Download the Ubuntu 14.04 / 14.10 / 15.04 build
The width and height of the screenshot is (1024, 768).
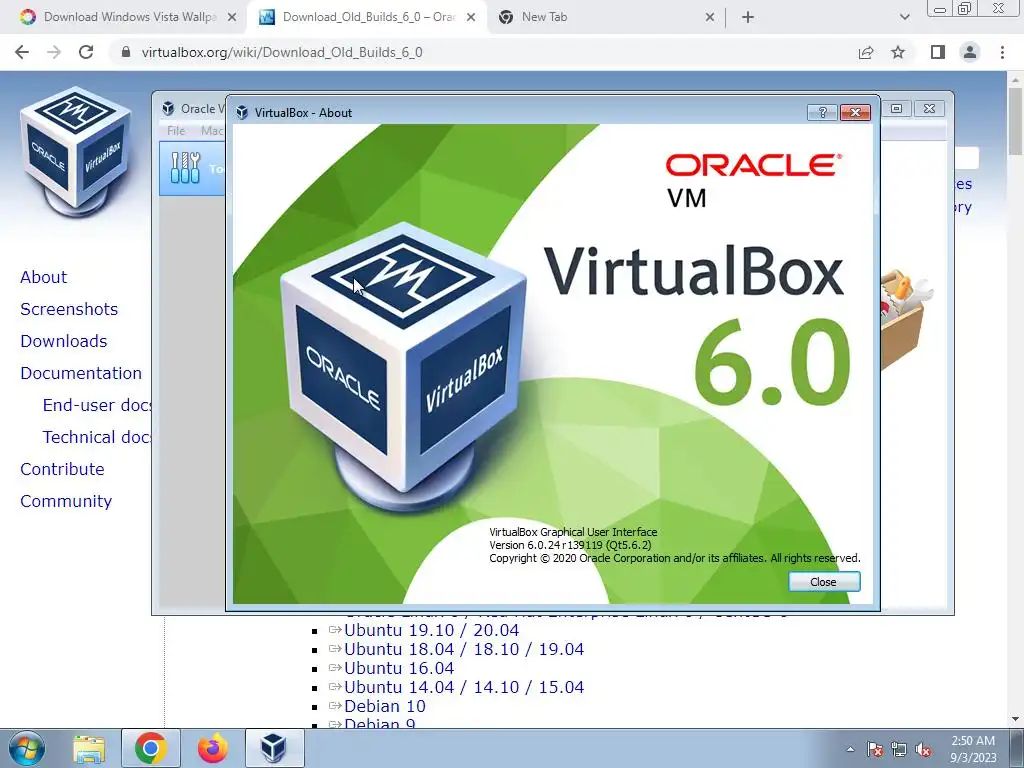(x=464, y=687)
